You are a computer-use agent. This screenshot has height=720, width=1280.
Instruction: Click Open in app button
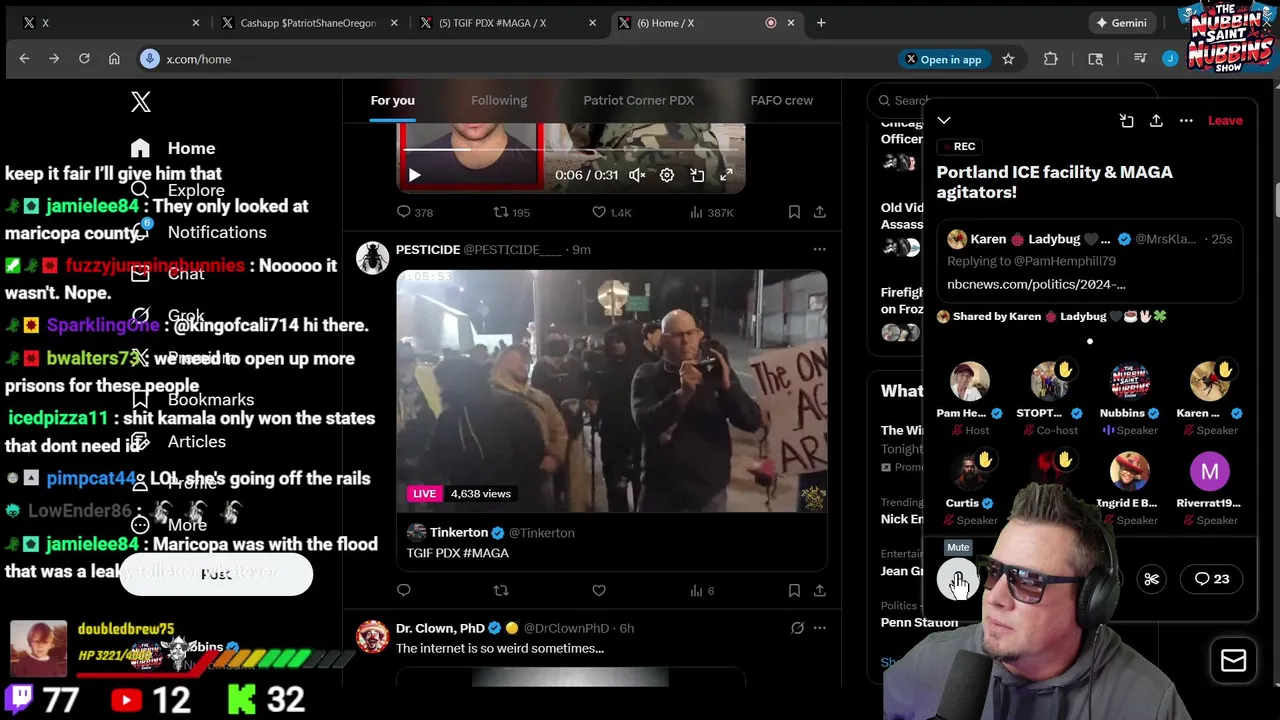point(943,59)
